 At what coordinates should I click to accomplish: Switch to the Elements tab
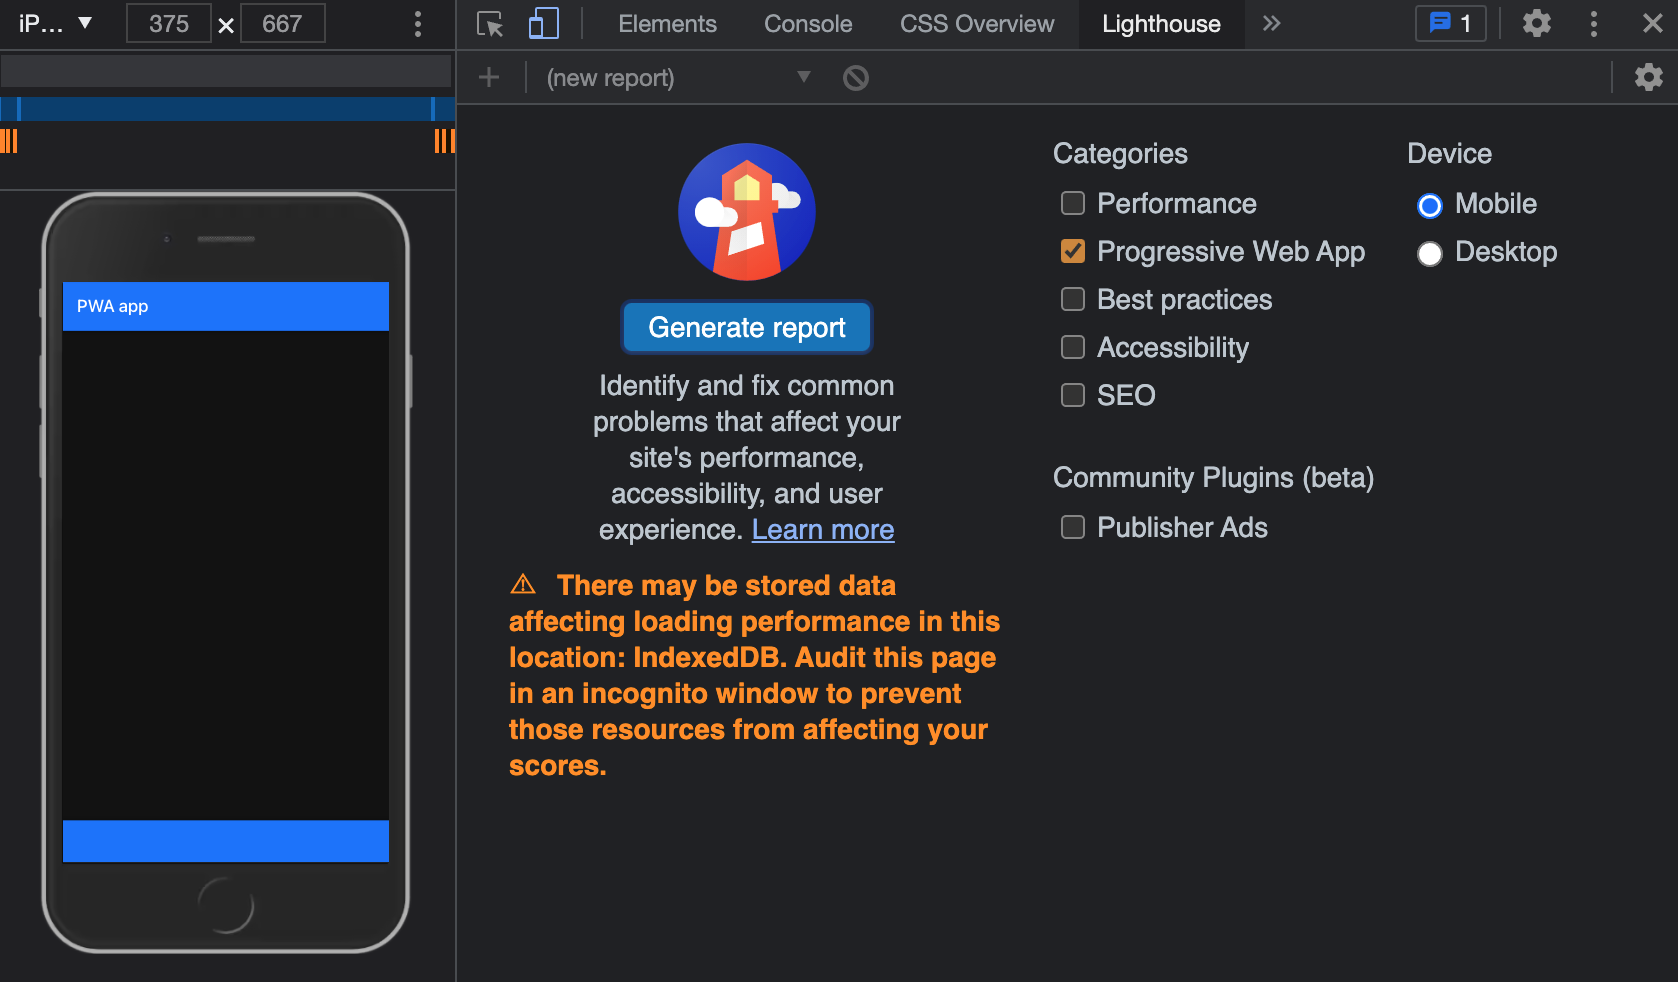667,24
